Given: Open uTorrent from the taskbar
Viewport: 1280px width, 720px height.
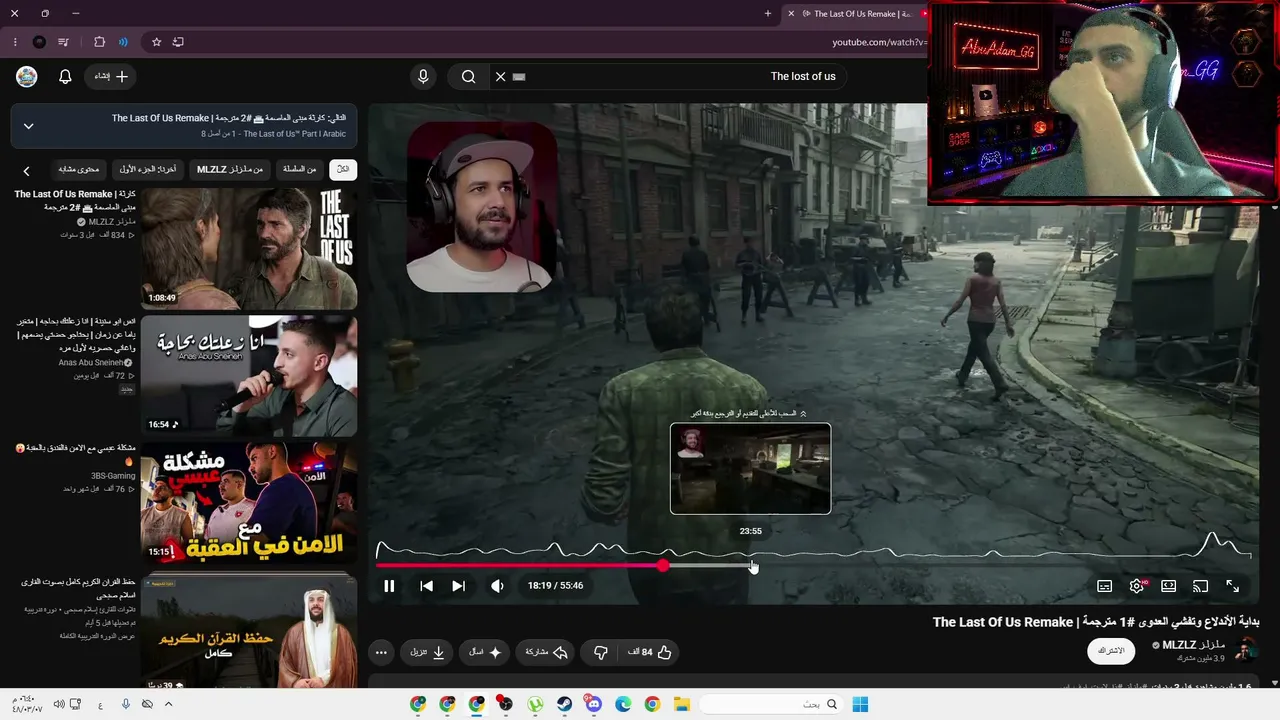Looking at the screenshot, I should [x=535, y=705].
